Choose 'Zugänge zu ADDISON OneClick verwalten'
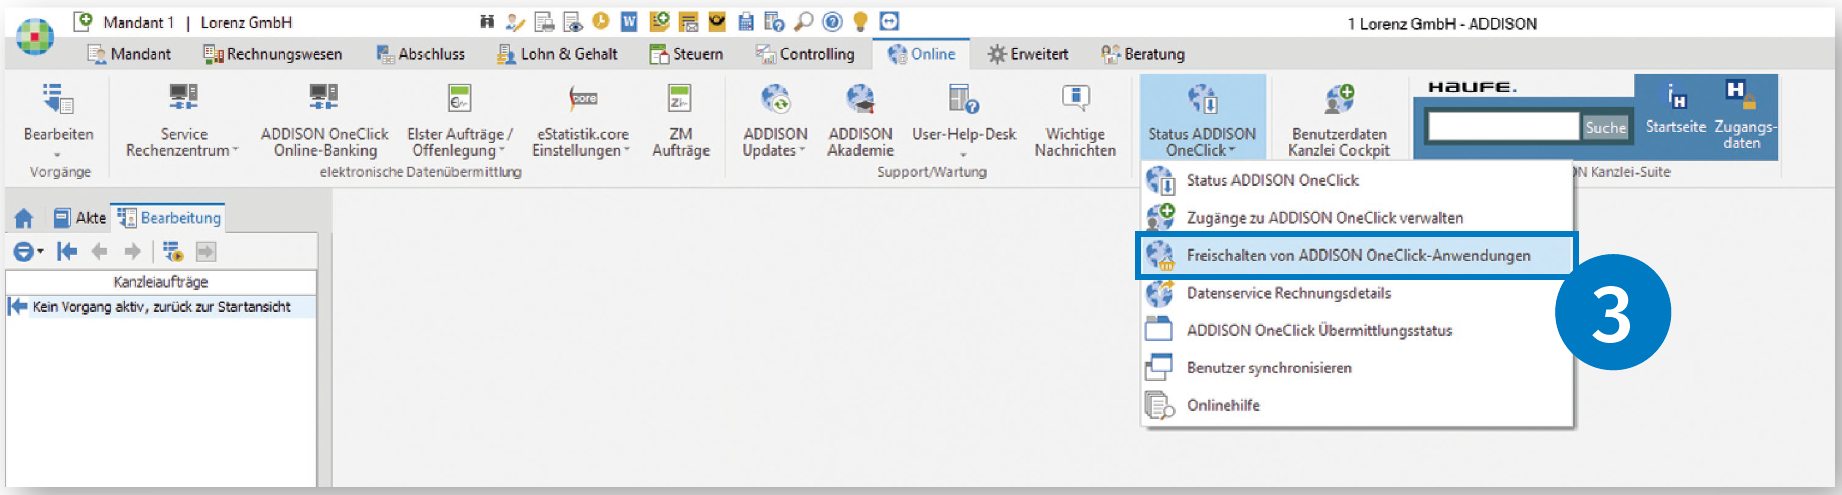 point(1357,217)
